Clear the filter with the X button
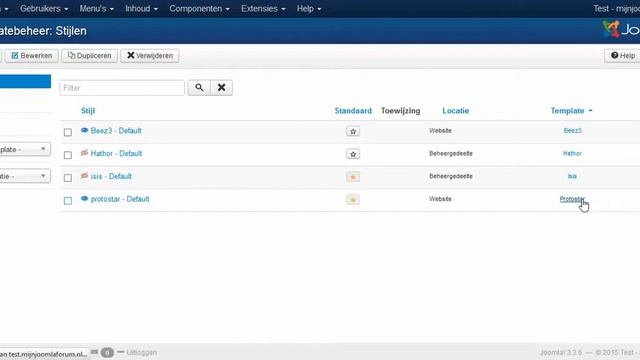Screen dimensions: 640x360 click(222, 88)
